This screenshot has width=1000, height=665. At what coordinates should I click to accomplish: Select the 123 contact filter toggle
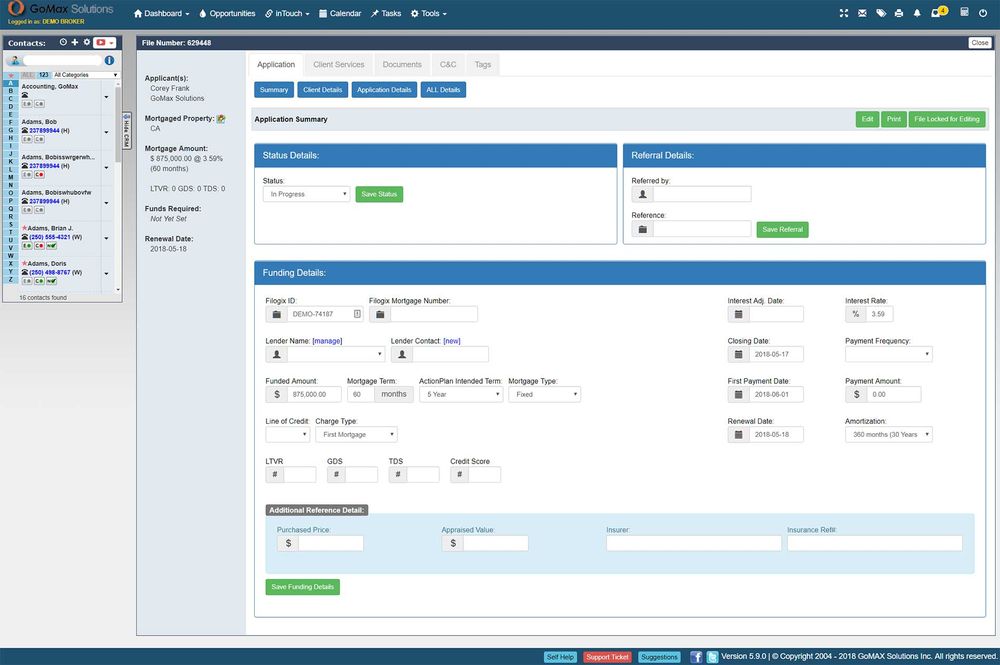point(43,75)
